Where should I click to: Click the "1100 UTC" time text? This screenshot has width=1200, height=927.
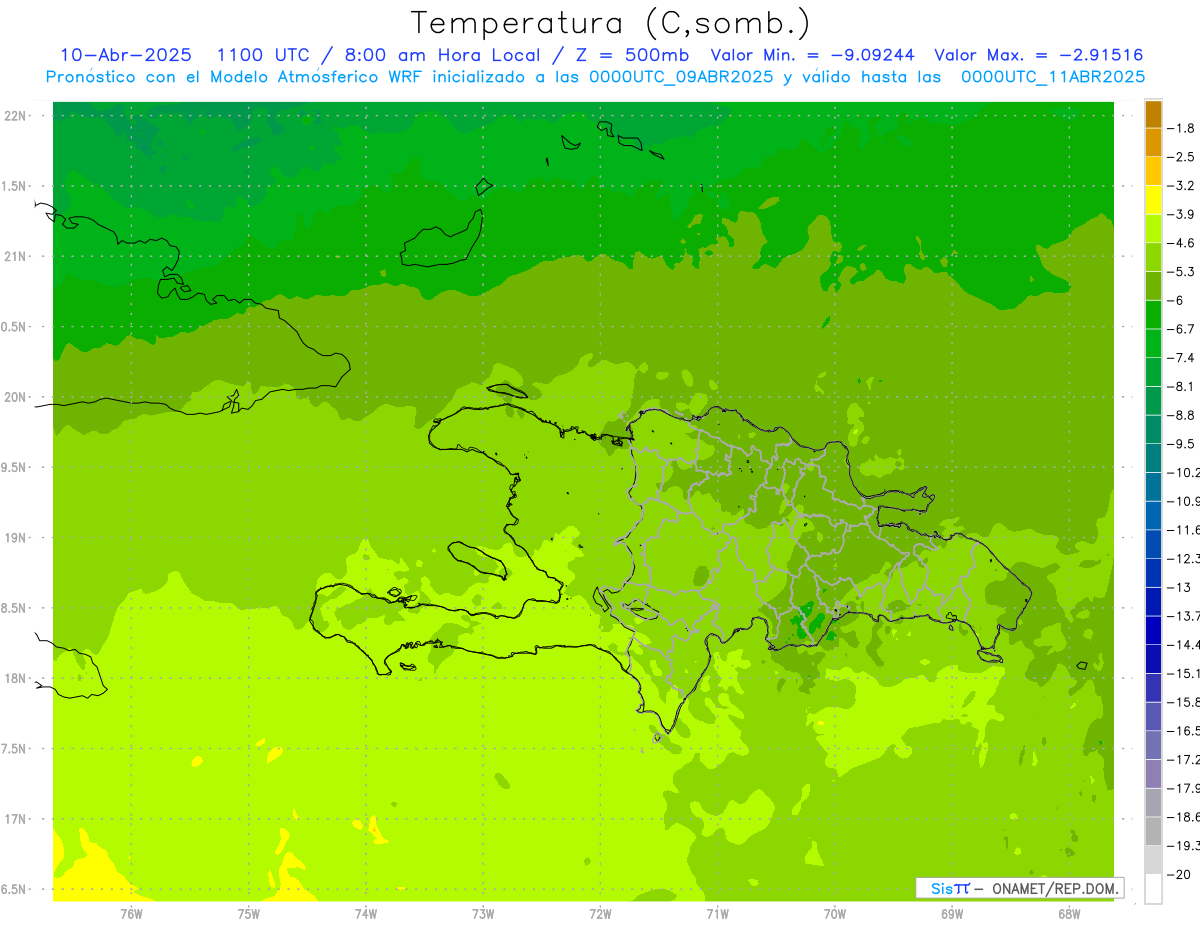(264, 55)
